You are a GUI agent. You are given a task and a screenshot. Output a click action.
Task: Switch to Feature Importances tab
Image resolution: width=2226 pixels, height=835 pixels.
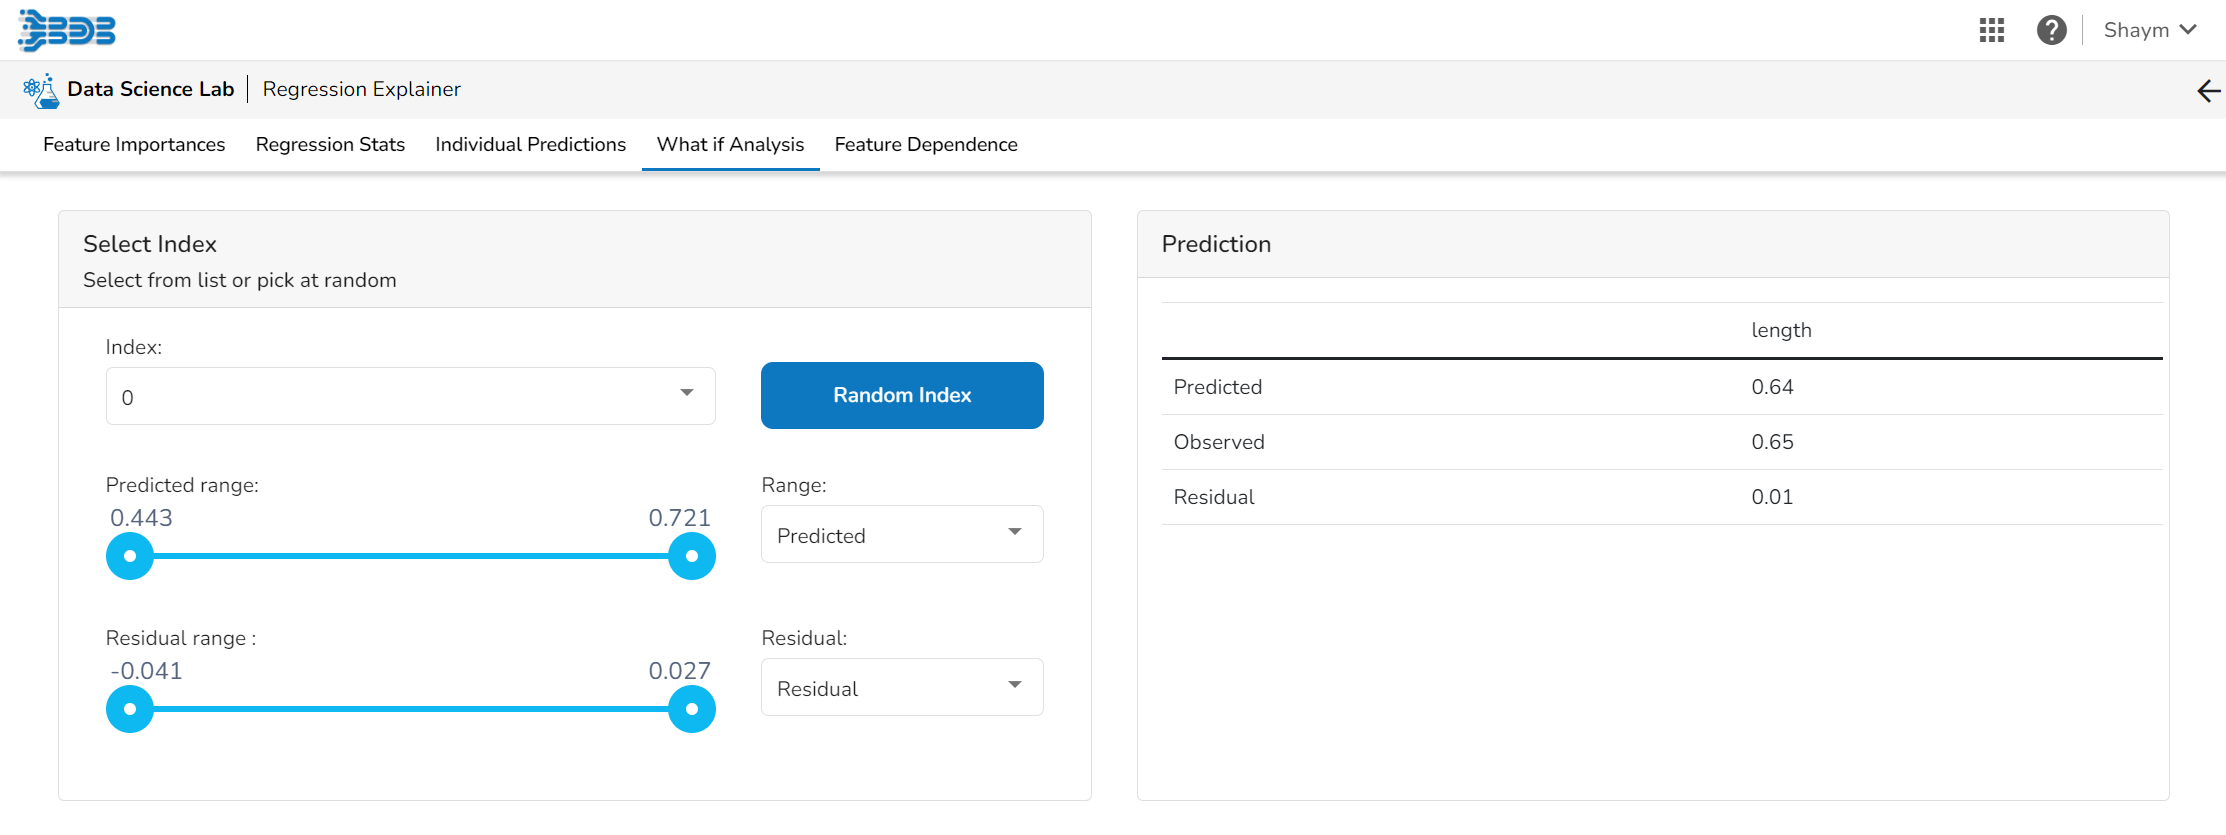click(x=134, y=145)
